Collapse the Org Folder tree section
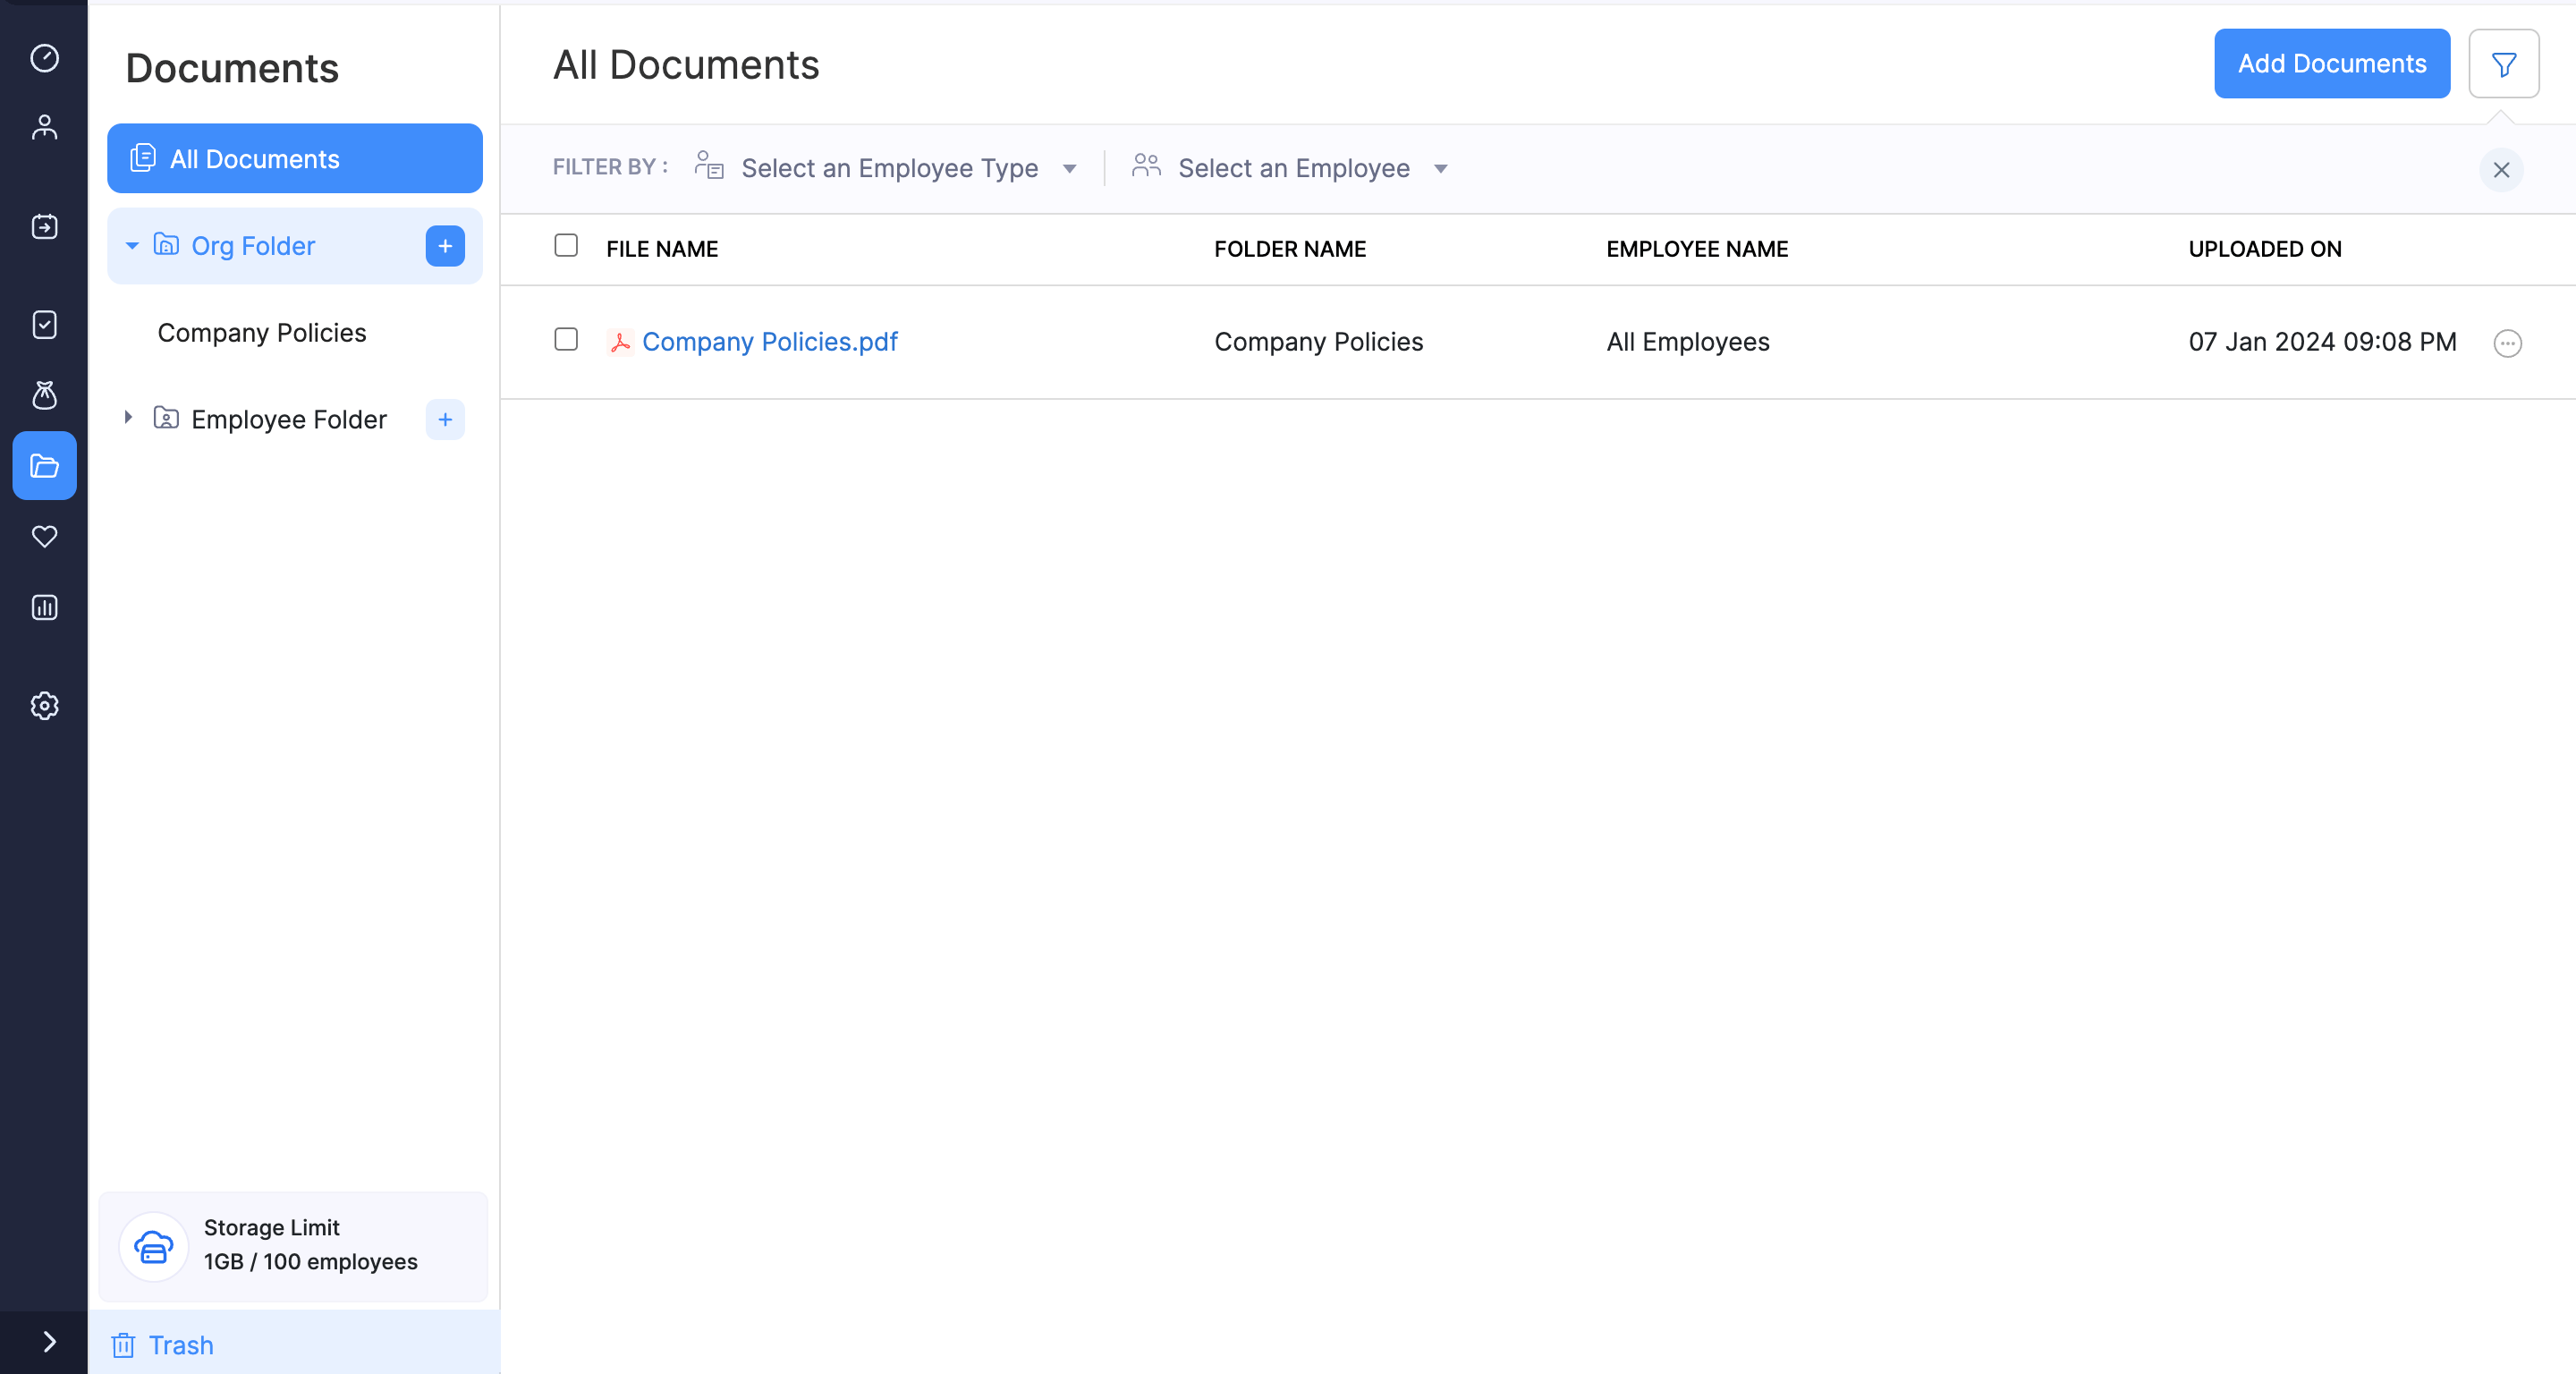 (x=131, y=246)
